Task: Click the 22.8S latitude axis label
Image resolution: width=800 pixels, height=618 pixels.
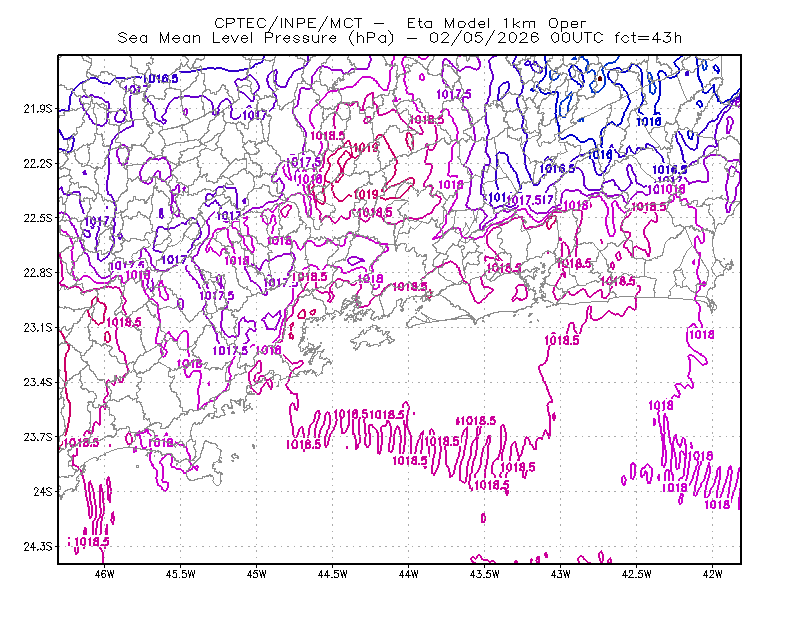Action: [x=38, y=273]
